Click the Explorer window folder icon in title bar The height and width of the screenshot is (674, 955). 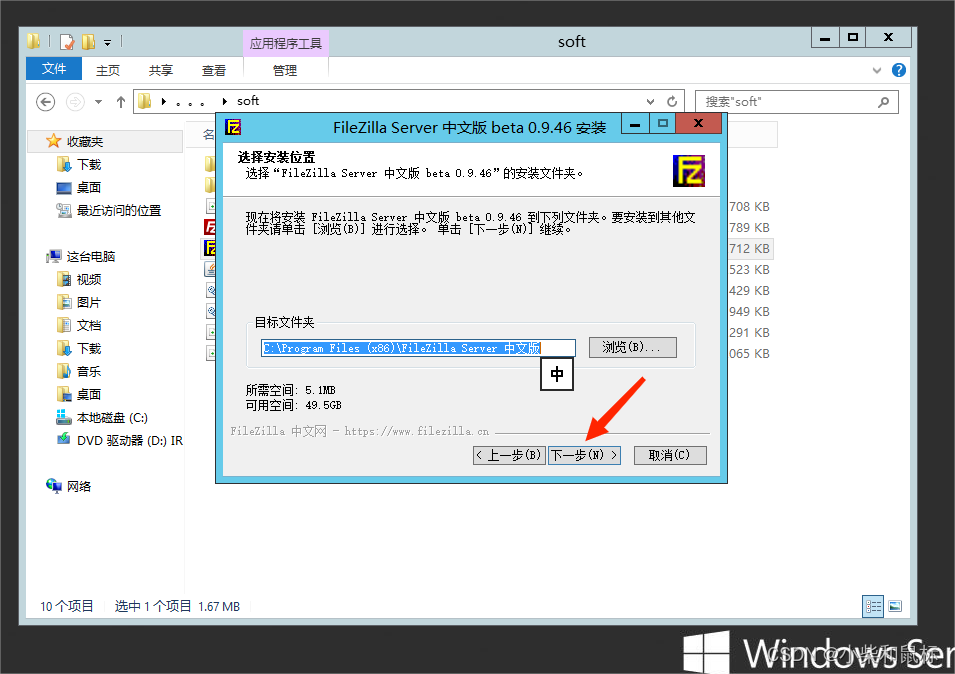click(x=34, y=41)
